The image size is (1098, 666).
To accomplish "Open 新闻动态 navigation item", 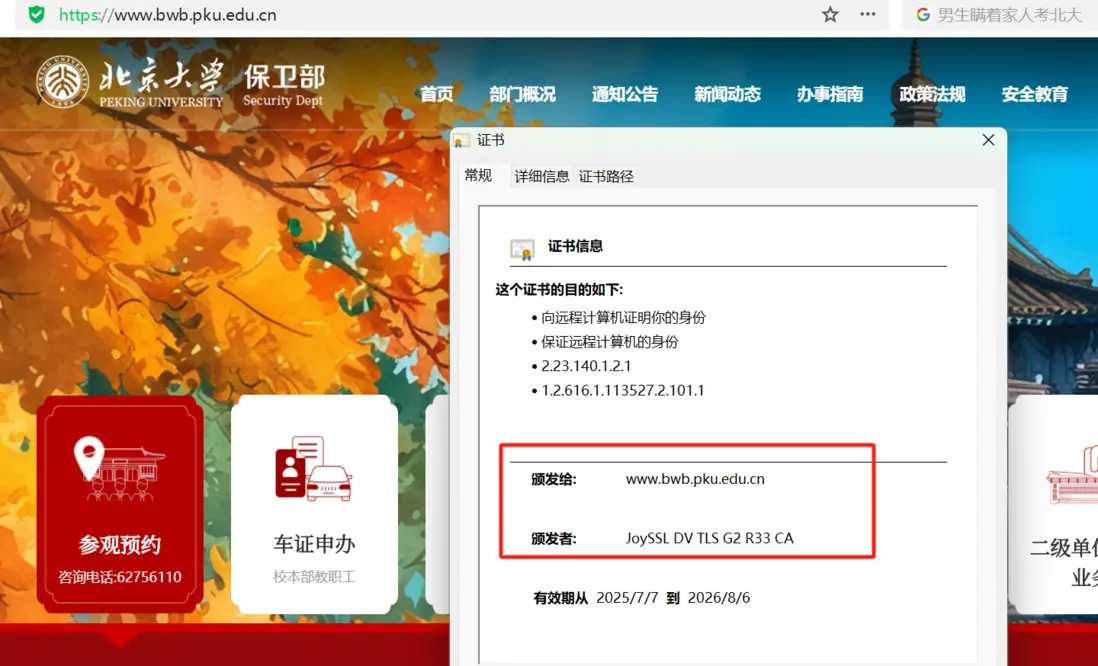I will [727, 94].
